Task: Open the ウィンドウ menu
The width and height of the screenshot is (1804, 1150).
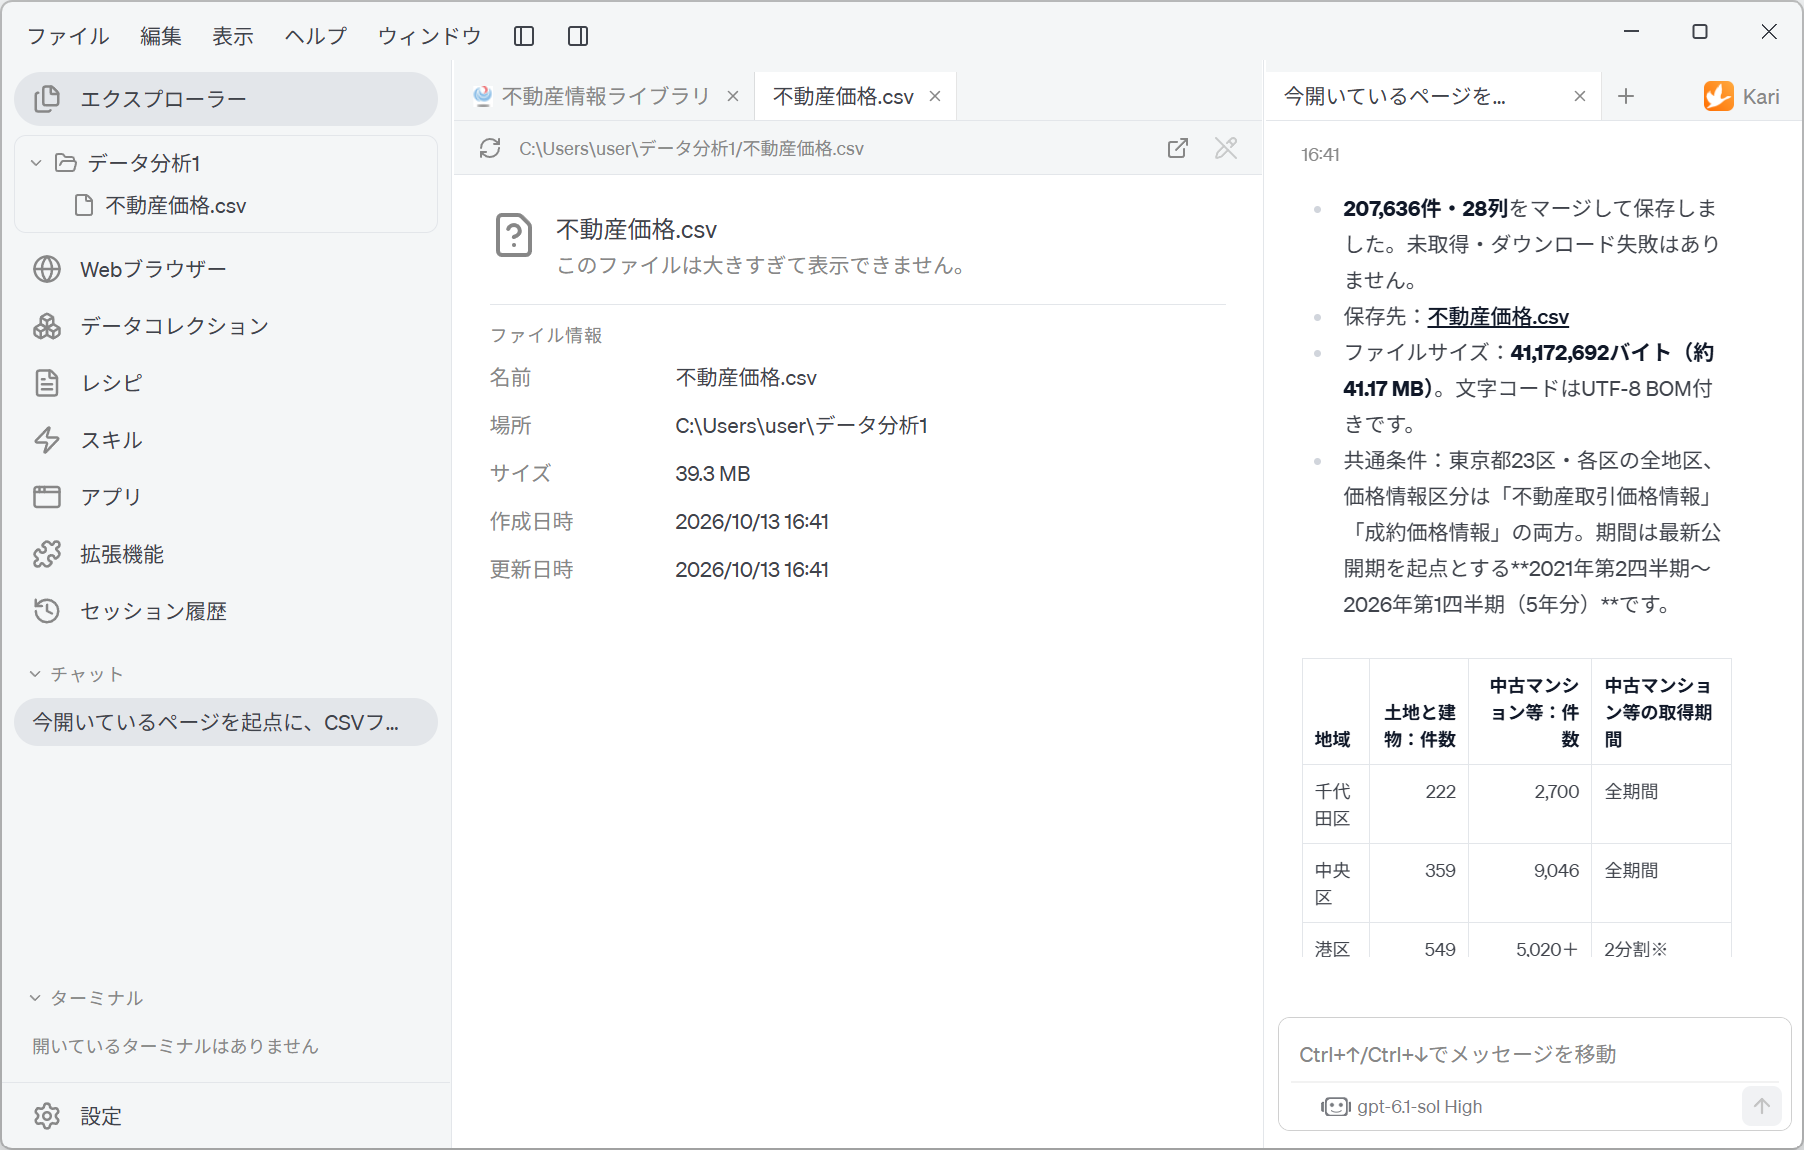Action: pyautogui.click(x=429, y=36)
